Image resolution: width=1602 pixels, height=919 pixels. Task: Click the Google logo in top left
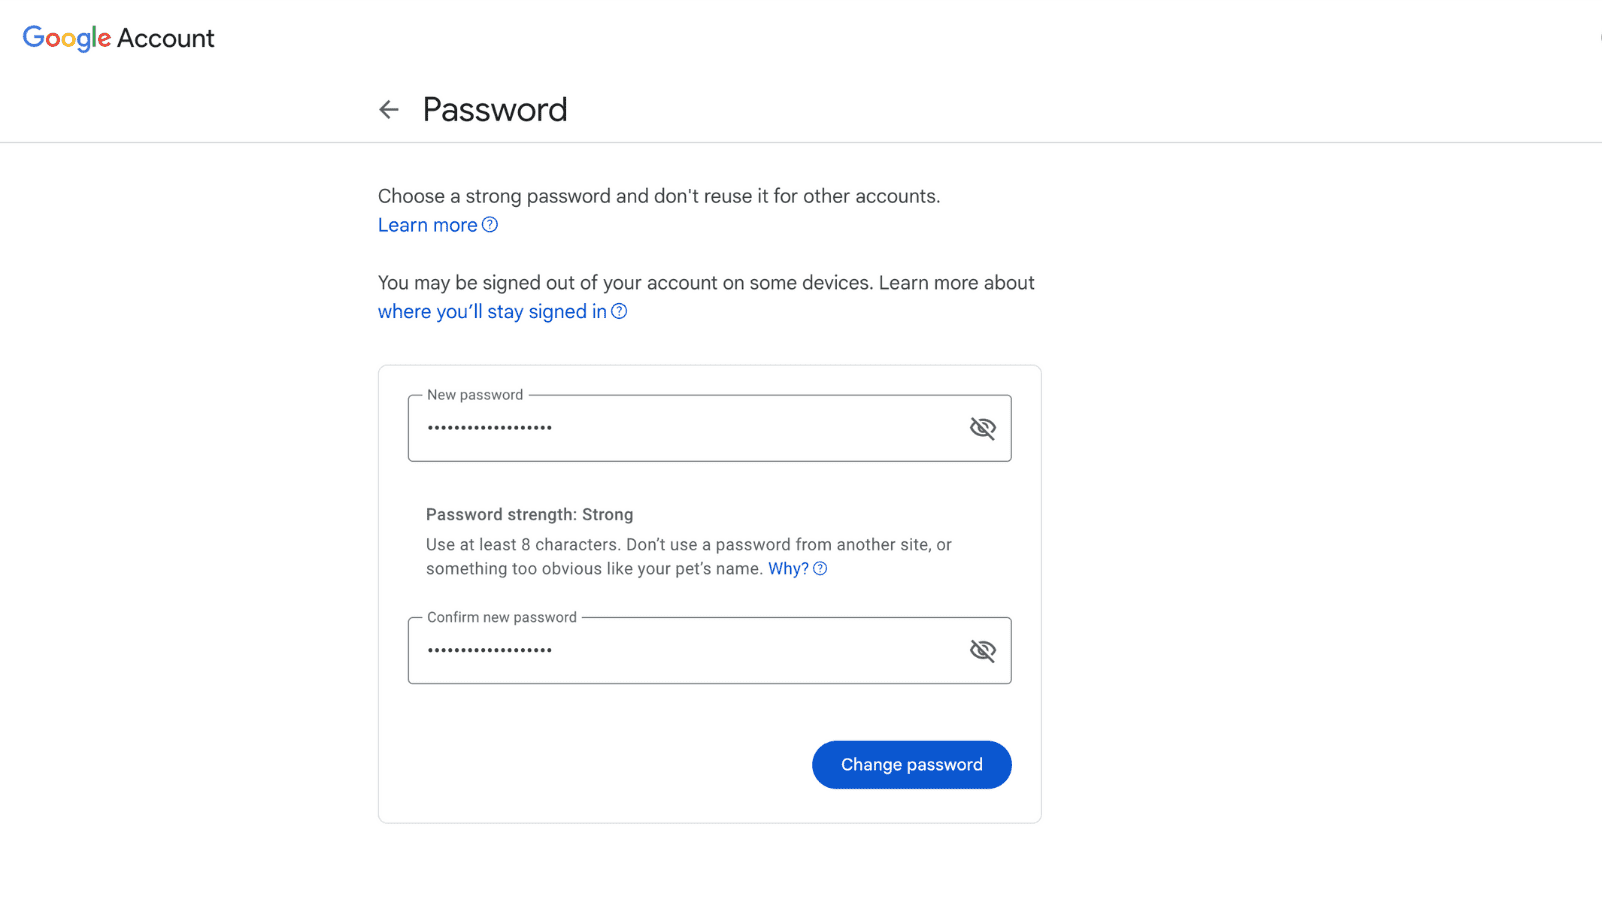coord(66,38)
